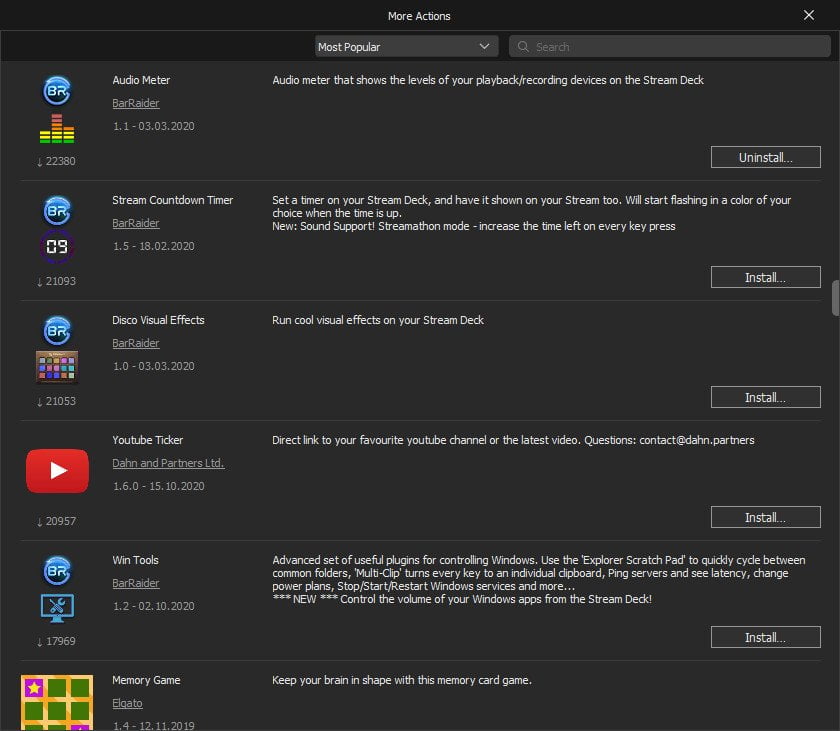The width and height of the screenshot is (840, 731).
Task: Open BarRaider author link under Audio Meter
Action: point(136,103)
